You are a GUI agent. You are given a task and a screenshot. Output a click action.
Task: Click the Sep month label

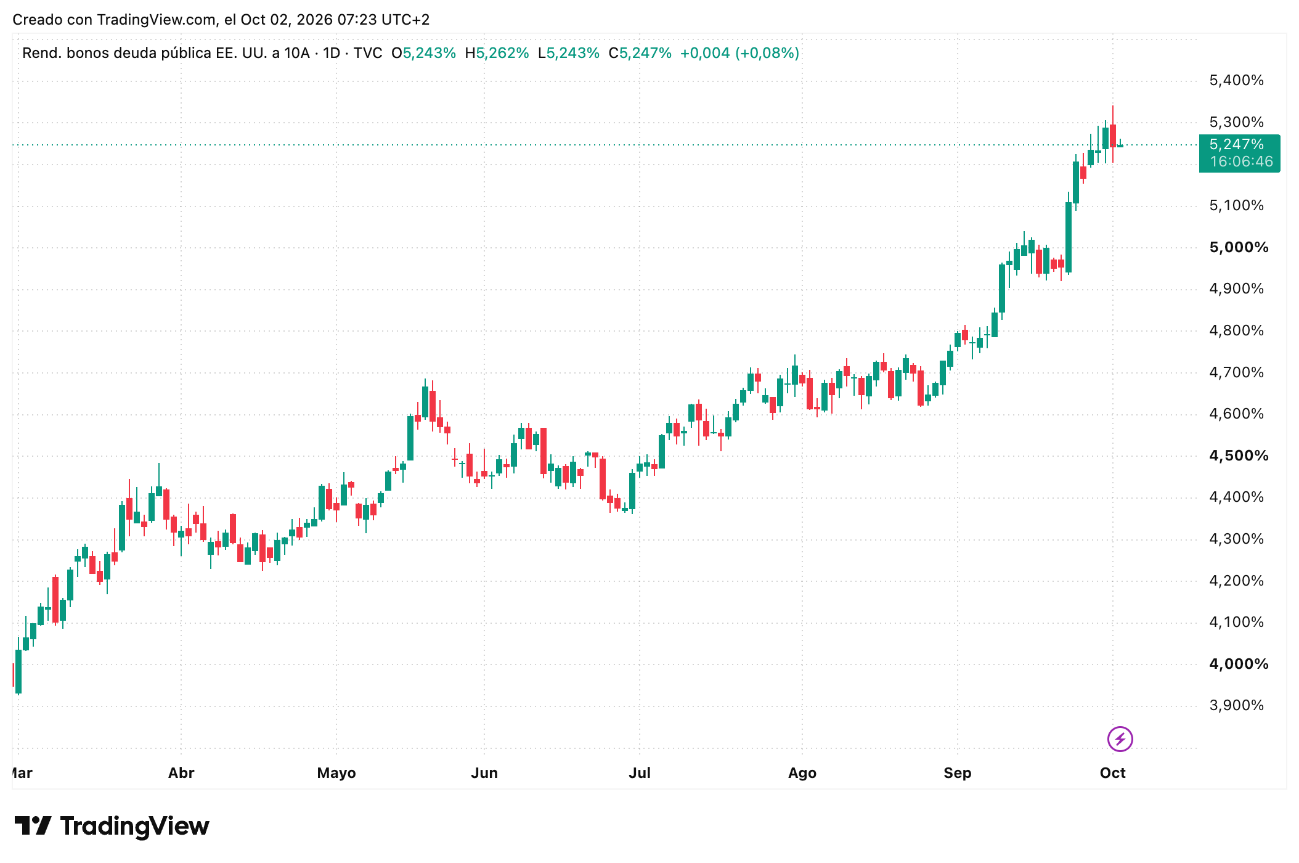957,773
